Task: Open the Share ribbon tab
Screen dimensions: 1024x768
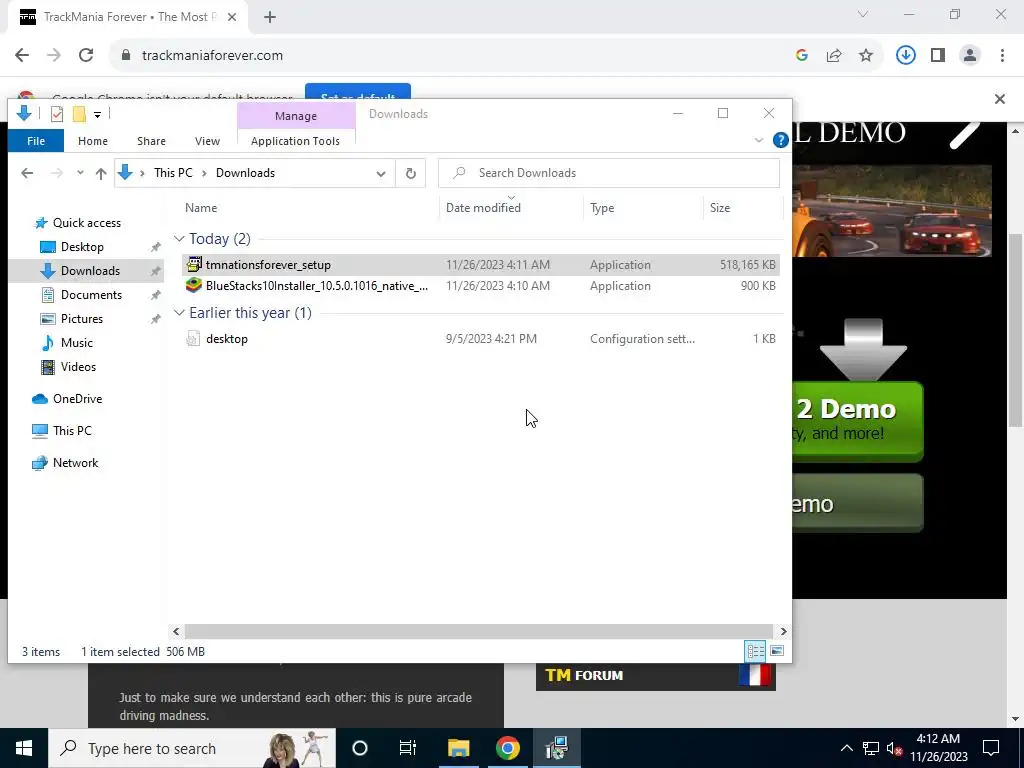Action: point(152,141)
